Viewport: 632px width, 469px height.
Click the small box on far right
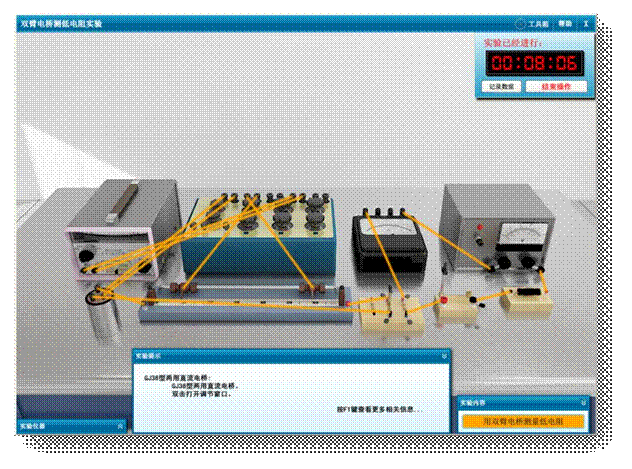click(x=525, y=298)
